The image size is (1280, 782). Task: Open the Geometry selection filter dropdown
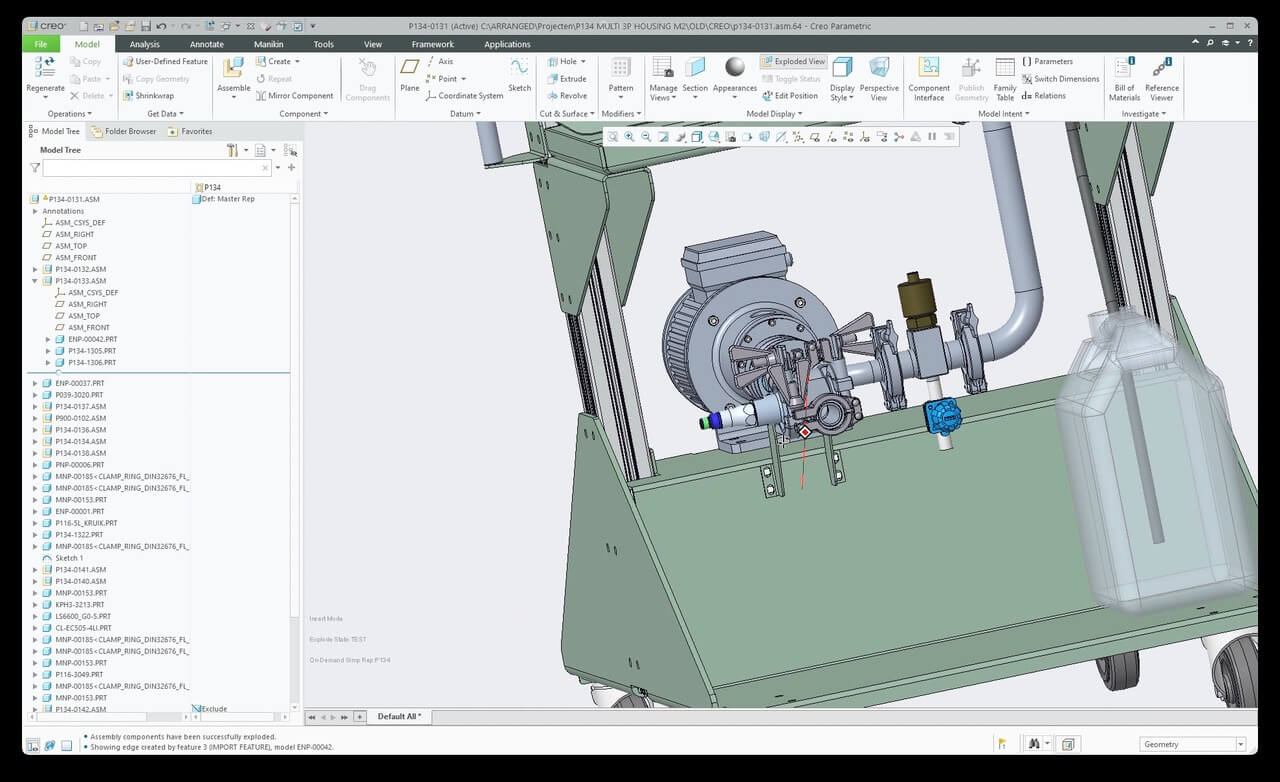(x=1240, y=744)
